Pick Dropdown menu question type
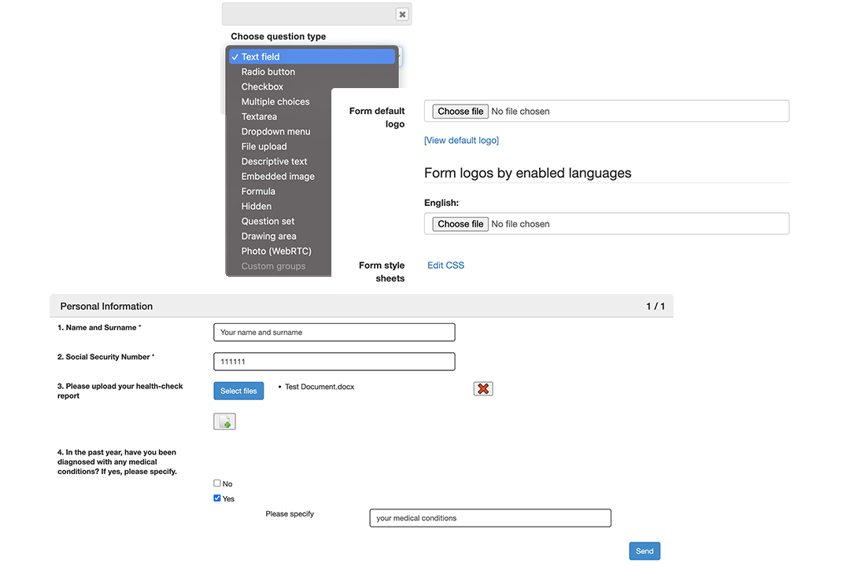The height and width of the screenshot is (566, 850). click(275, 131)
